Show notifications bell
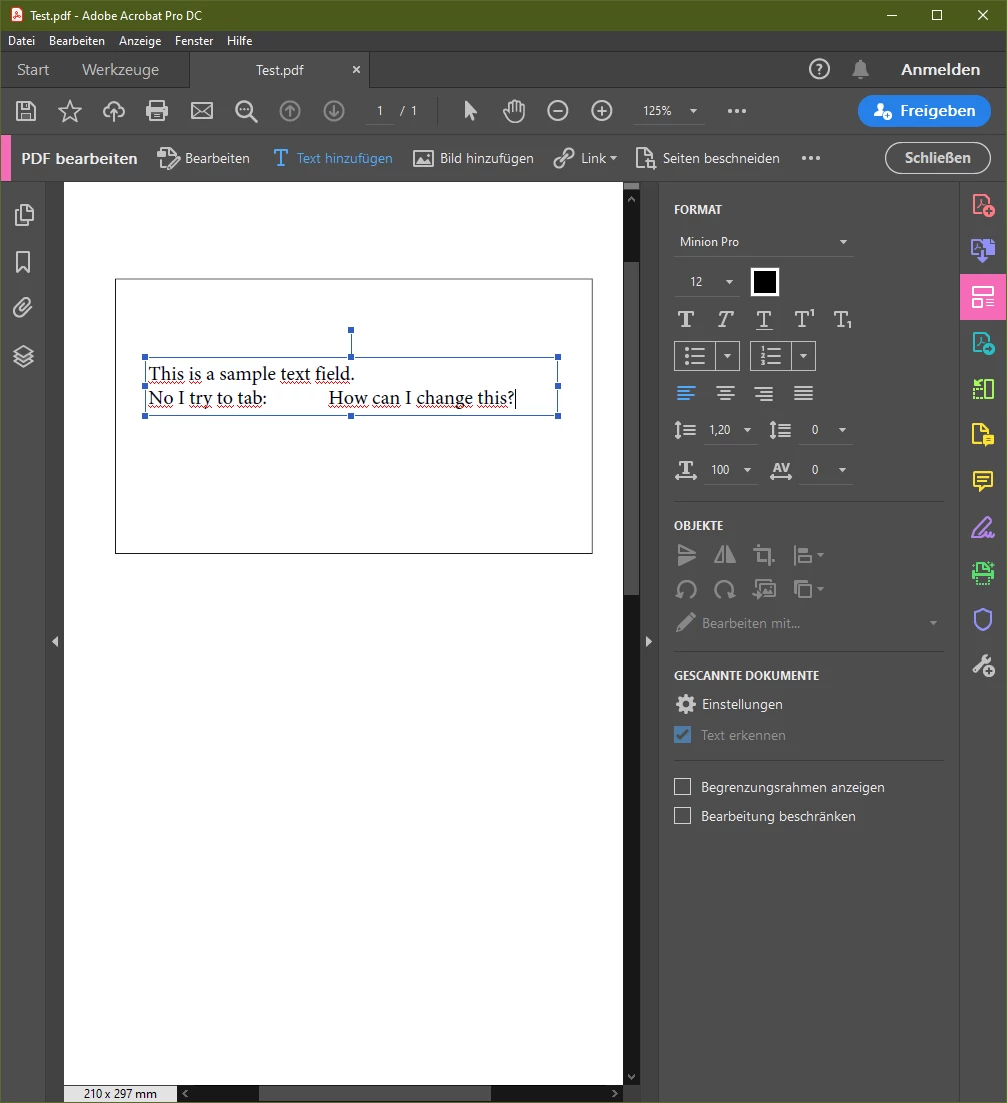The width and height of the screenshot is (1007, 1103). 860,69
